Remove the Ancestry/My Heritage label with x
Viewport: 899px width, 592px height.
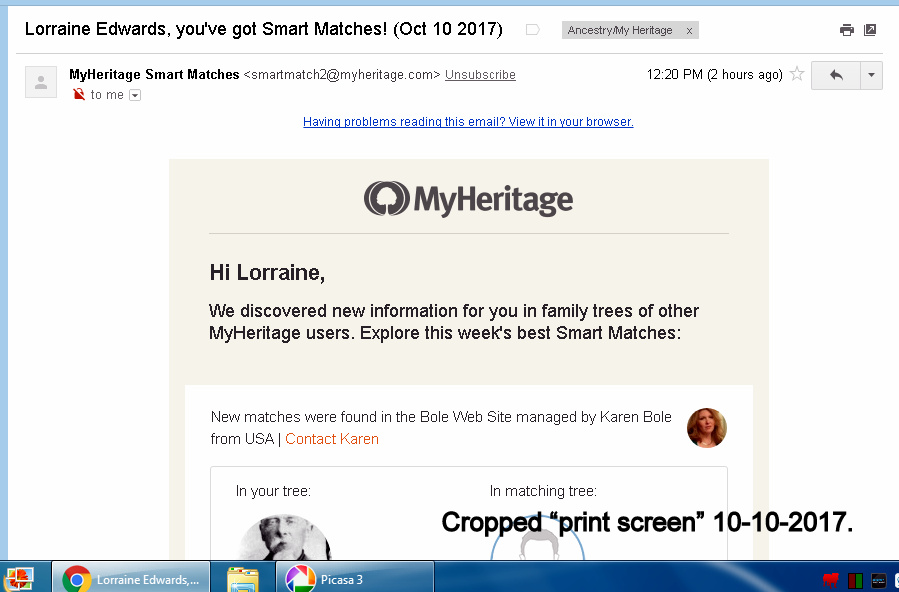click(689, 30)
